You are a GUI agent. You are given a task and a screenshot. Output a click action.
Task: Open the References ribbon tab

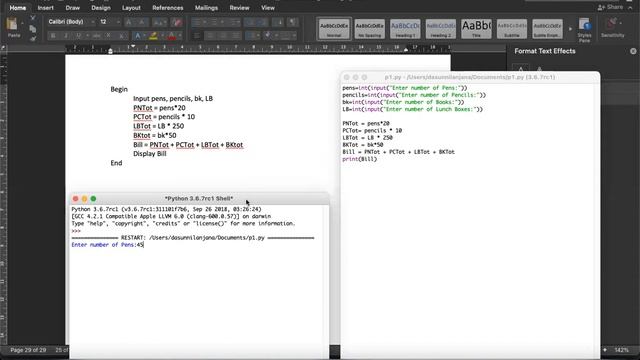pyautogui.click(x=167, y=8)
